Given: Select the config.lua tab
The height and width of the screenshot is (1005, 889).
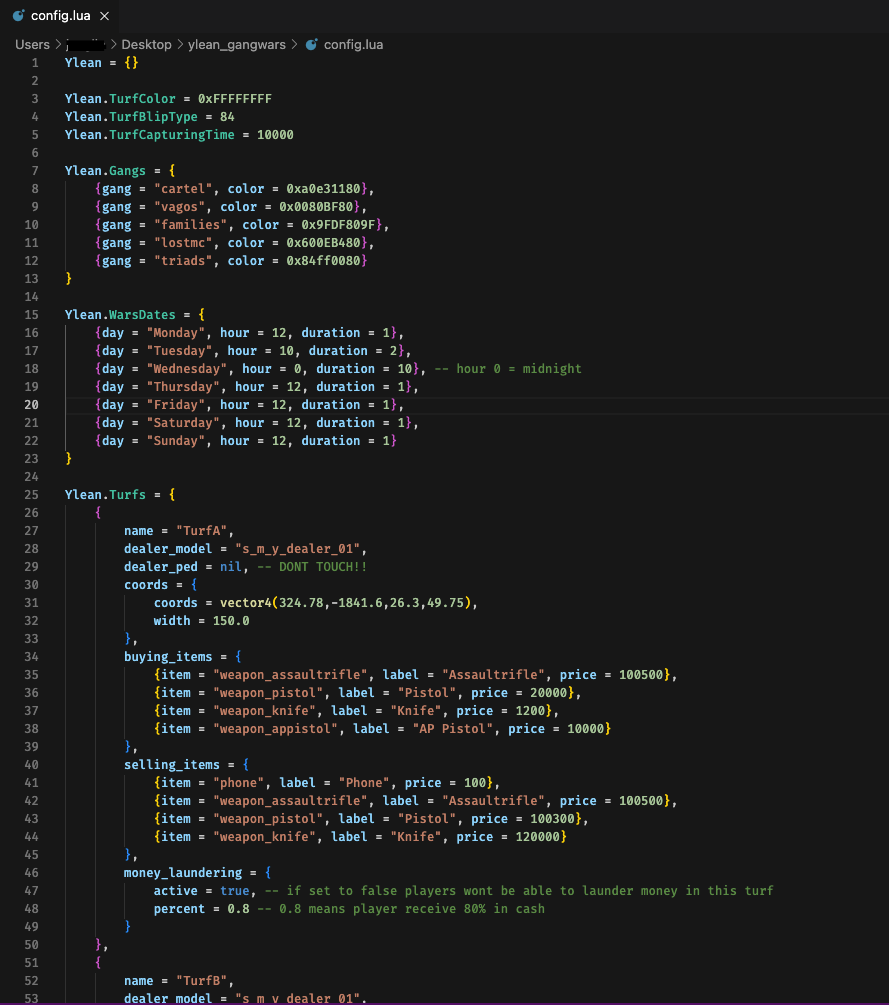Looking at the screenshot, I should click(58, 15).
